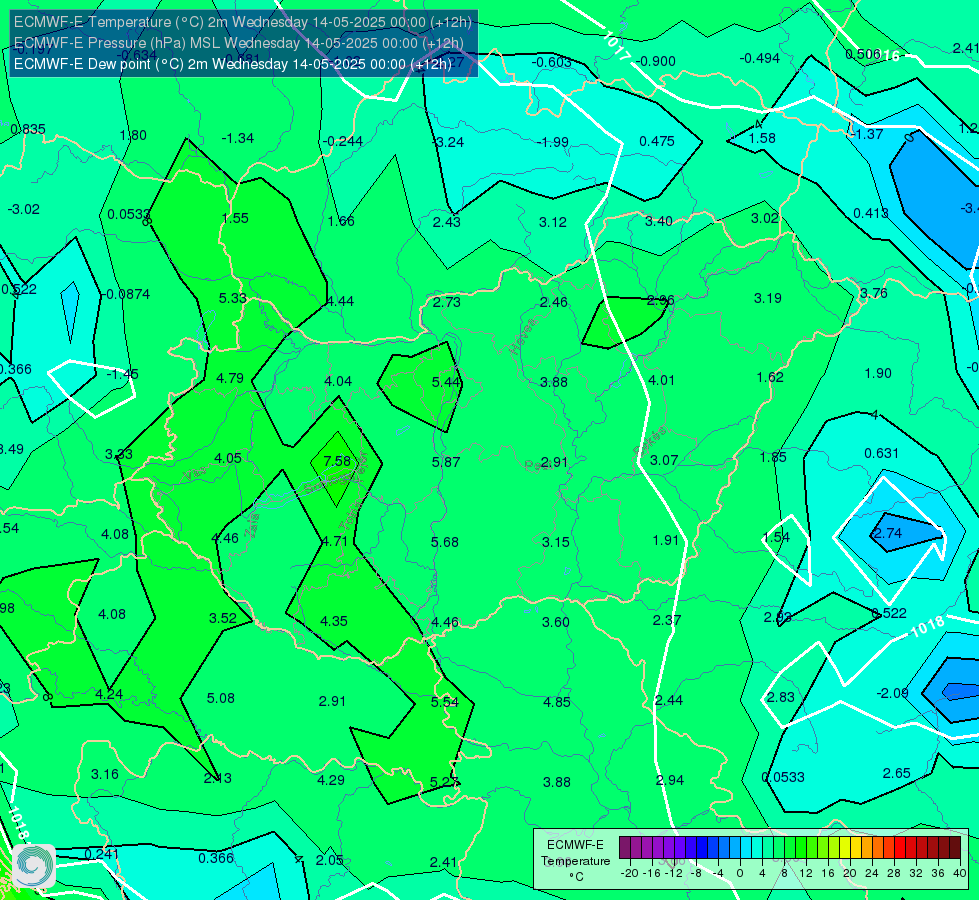Screen dimensions: 979x900
Task: Click the dew point value 4.01
Action: [661, 380]
